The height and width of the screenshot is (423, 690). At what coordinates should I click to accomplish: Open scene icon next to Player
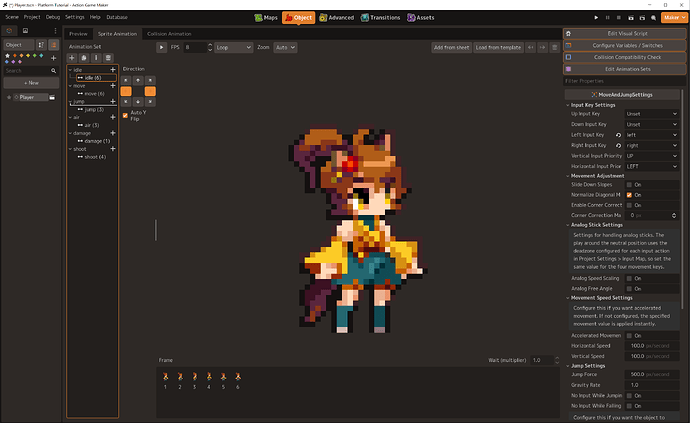52,97
